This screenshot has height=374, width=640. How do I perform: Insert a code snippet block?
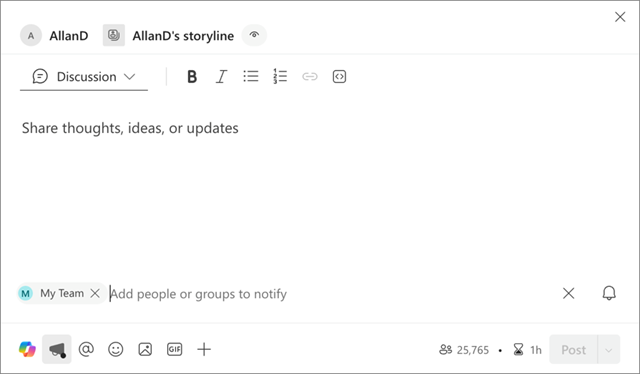click(x=339, y=76)
